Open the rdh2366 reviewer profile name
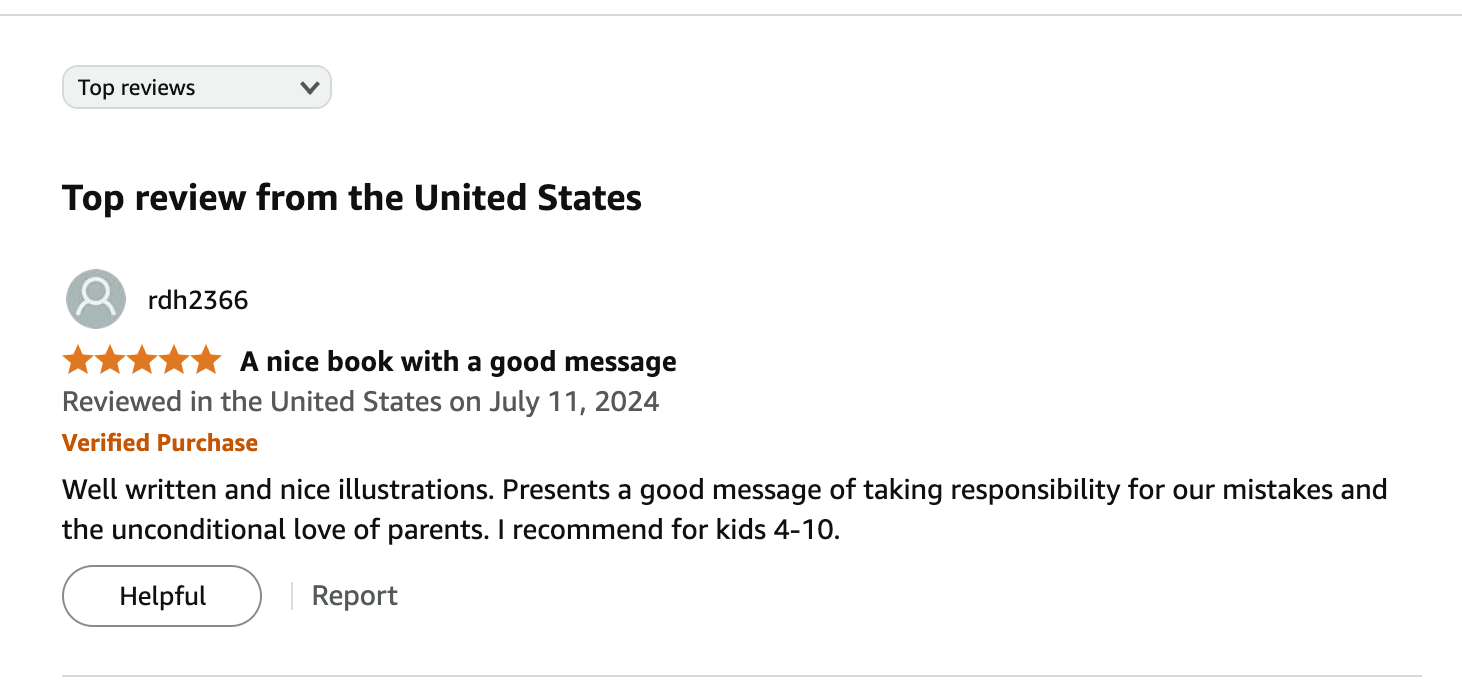1462x684 pixels. coord(198,300)
